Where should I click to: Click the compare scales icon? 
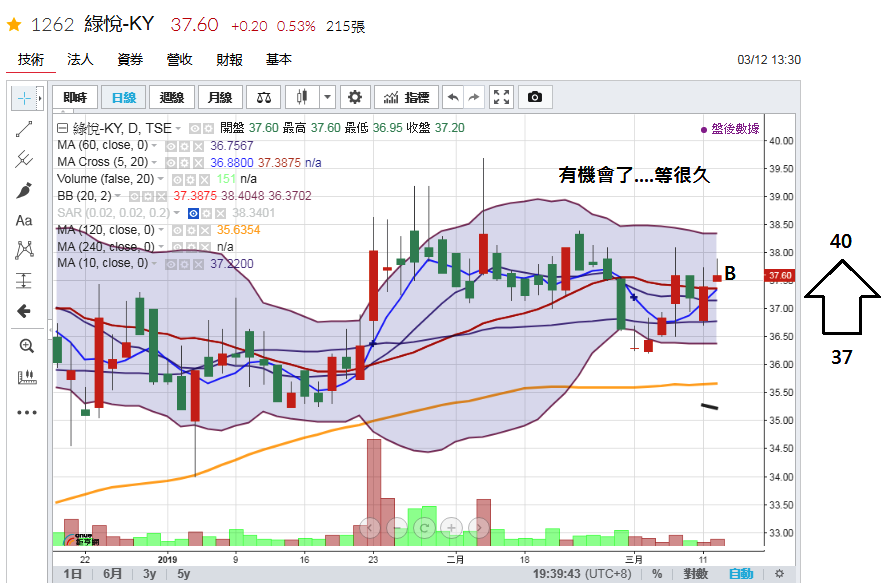pyautogui.click(x=264, y=97)
